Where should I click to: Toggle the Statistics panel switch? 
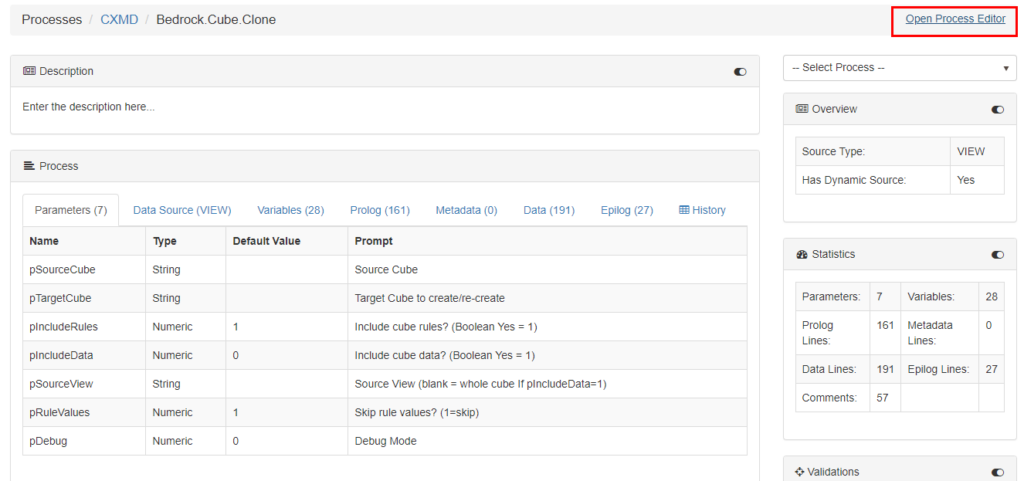coord(997,255)
